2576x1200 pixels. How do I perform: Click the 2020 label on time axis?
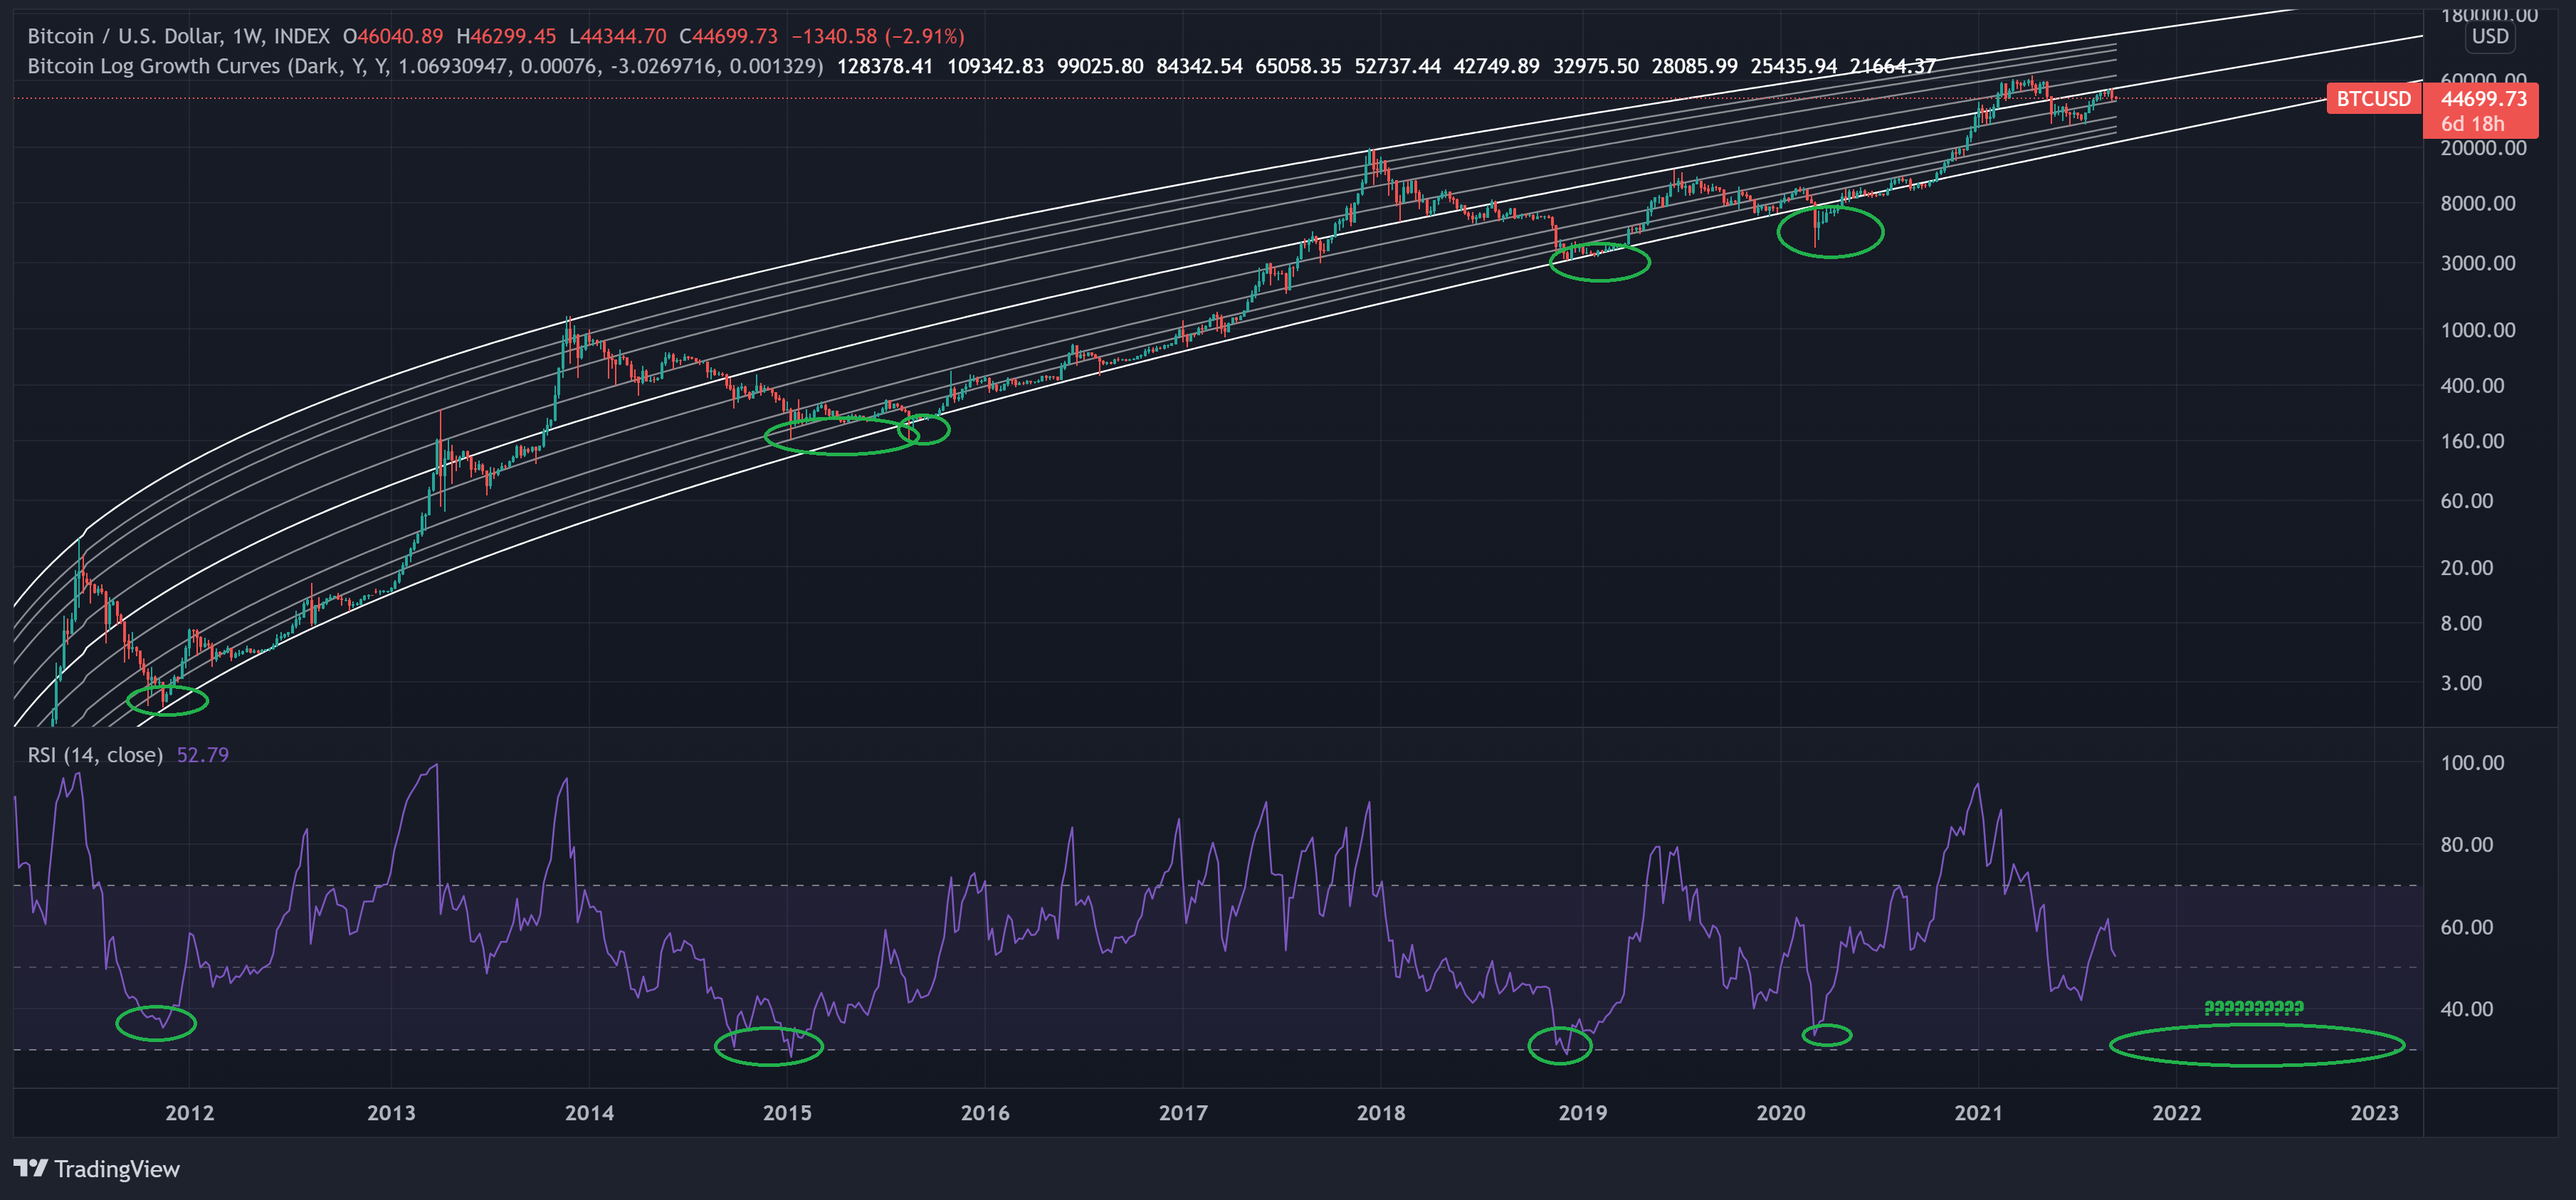tap(1781, 1113)
